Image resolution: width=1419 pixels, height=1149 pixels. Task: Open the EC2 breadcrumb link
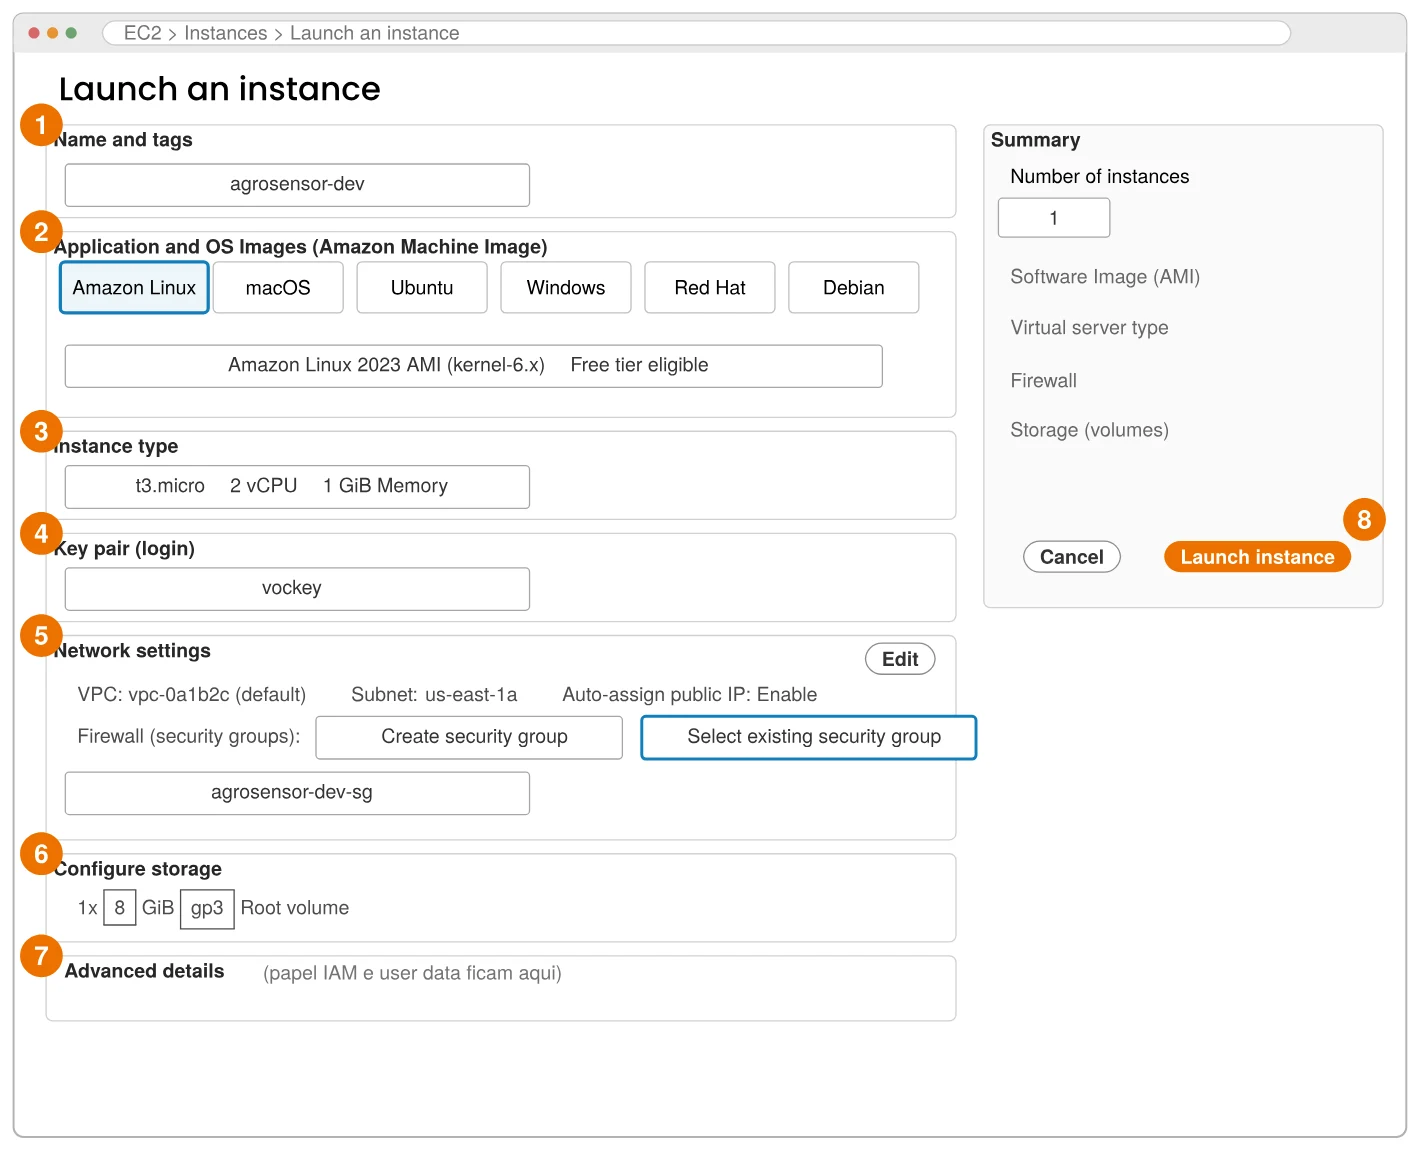click(x=142, y=33)
